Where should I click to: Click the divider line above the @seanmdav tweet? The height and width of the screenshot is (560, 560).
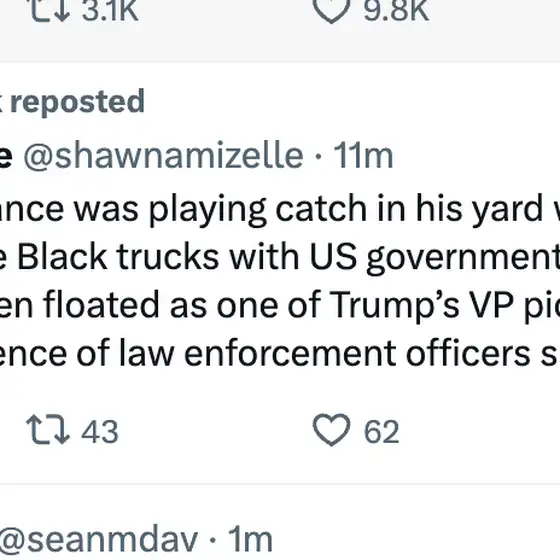280,484
